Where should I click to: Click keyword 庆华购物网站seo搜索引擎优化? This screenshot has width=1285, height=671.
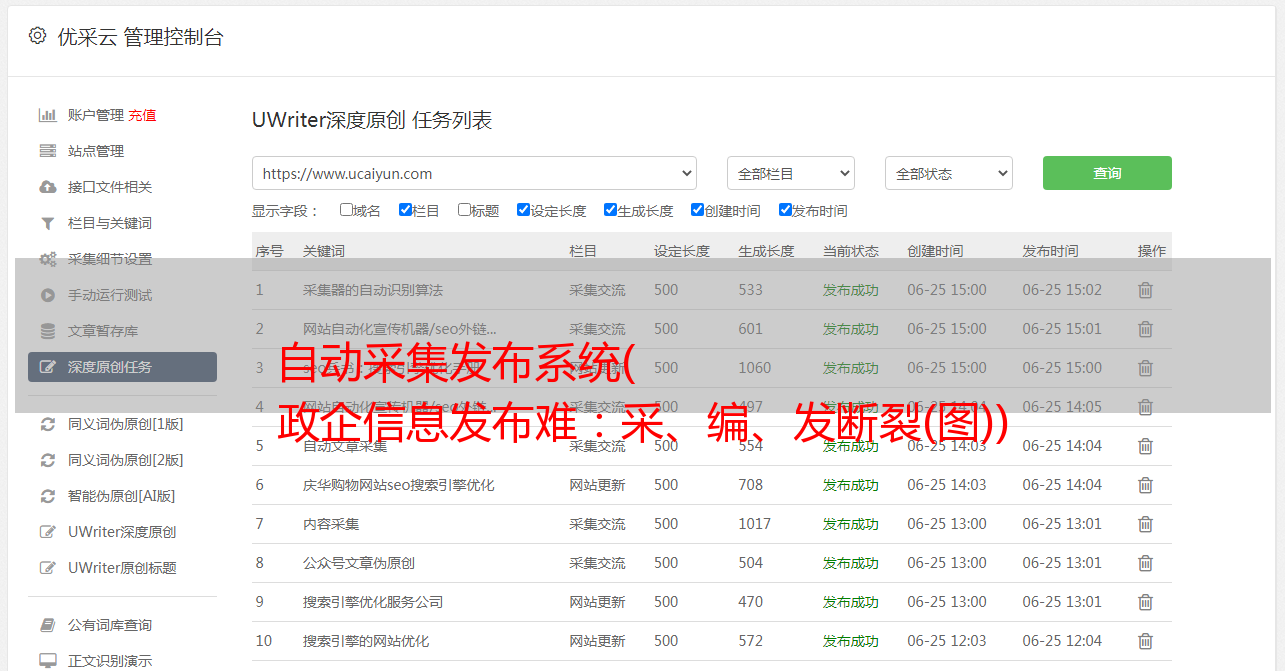click(399, 485)
